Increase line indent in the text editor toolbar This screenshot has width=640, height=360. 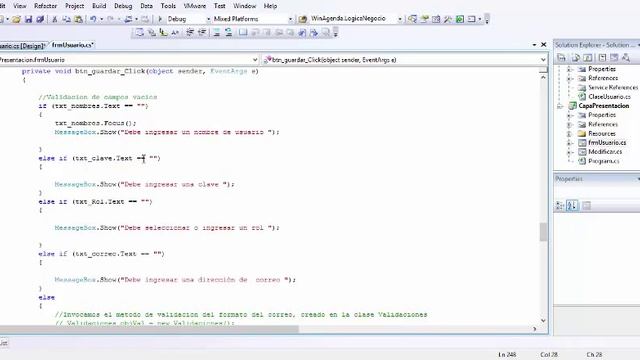(x=202, y=32)
